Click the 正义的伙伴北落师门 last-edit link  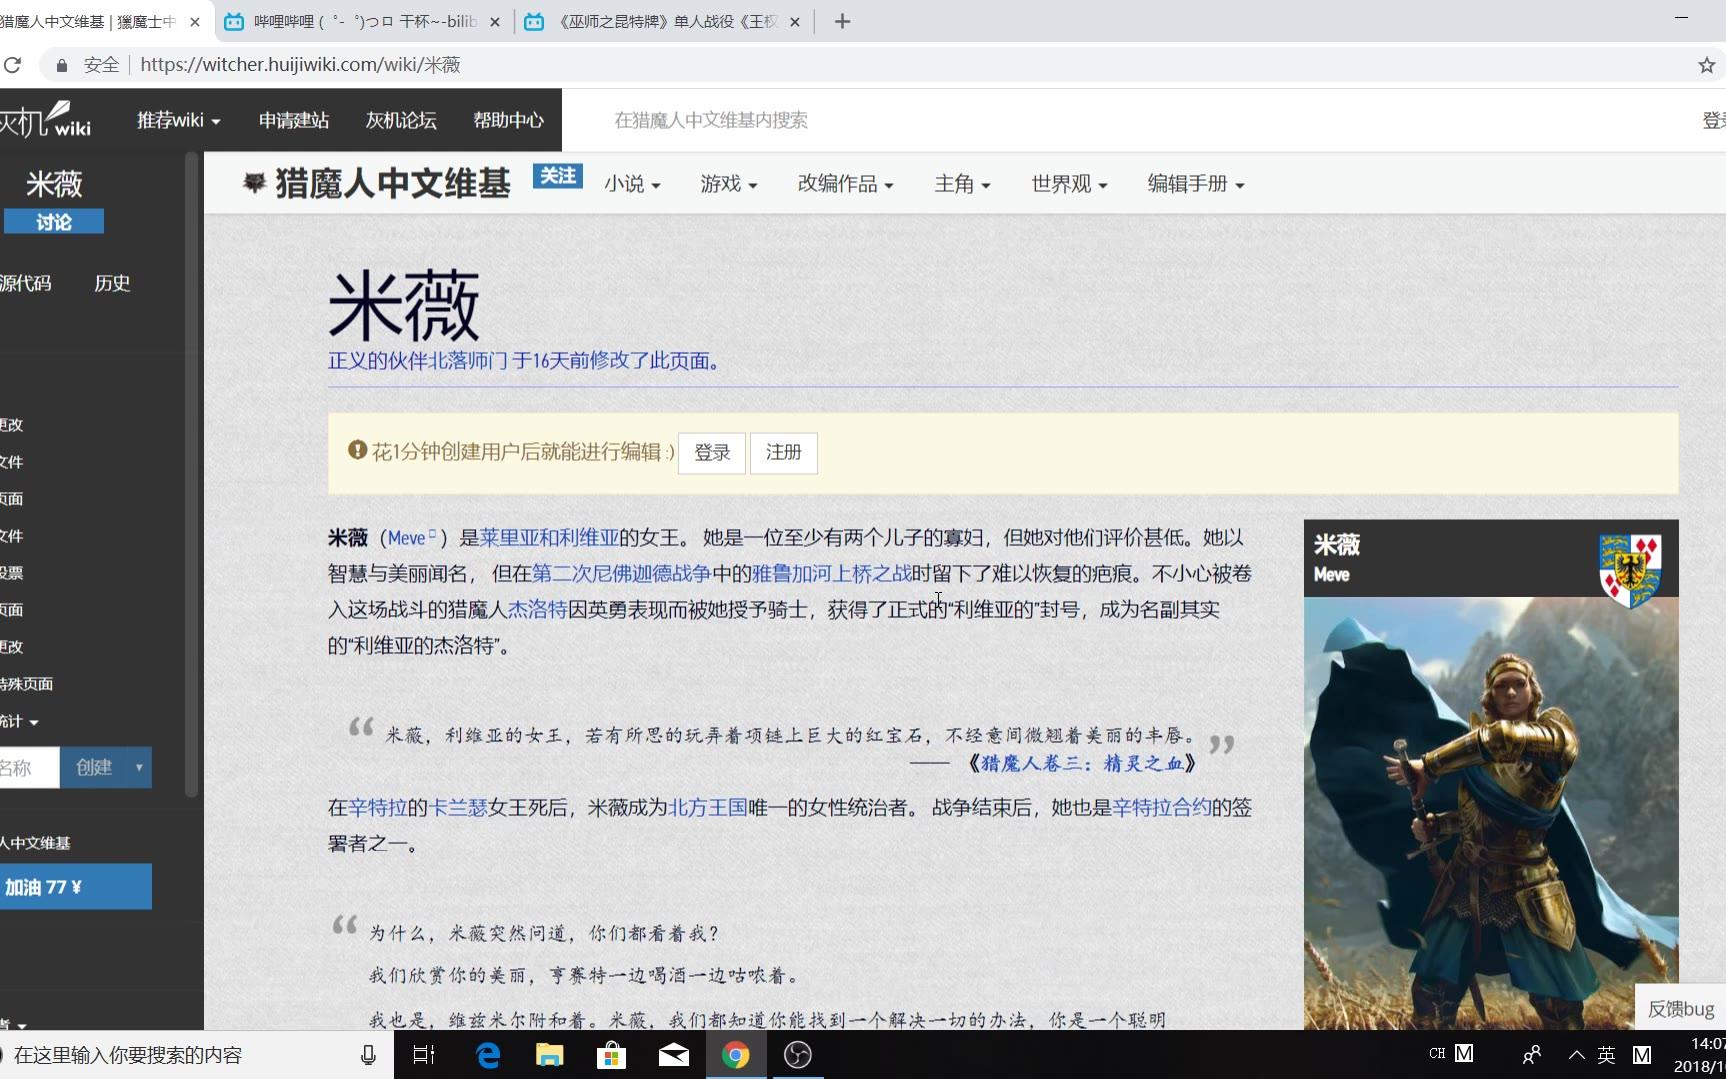pos(418,361)
